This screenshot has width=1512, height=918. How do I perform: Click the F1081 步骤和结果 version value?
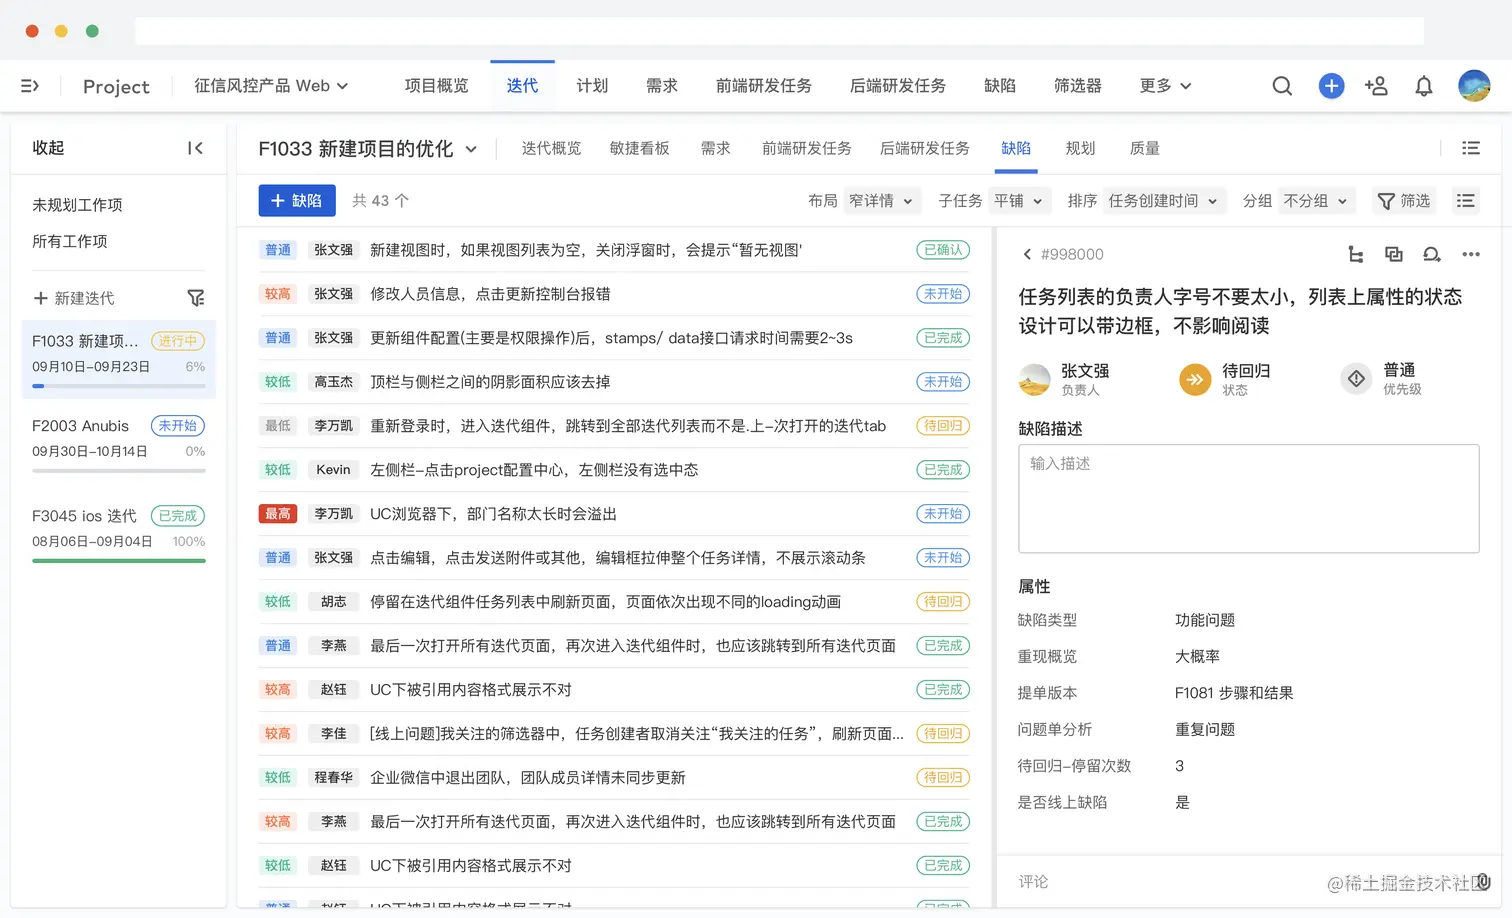pos(1234,693)
